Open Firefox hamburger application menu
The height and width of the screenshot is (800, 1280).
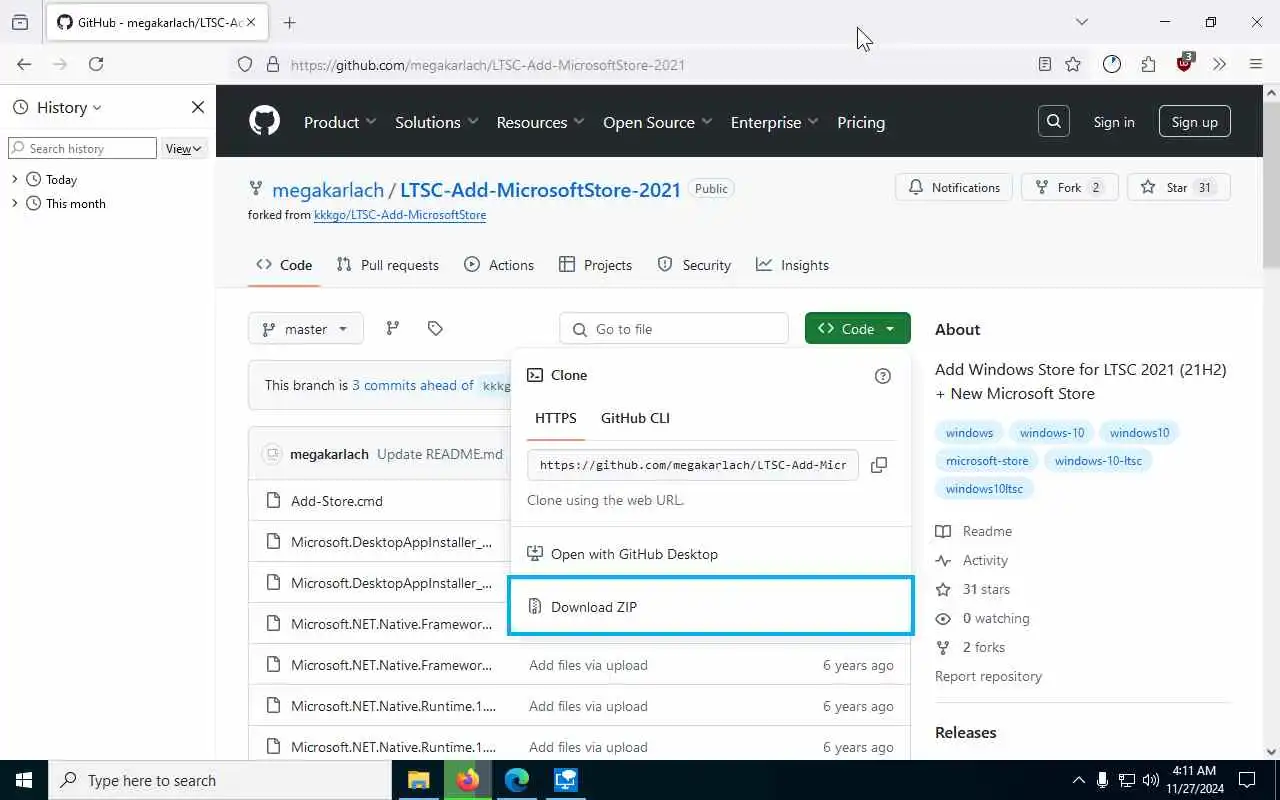tap(1256, 64)
